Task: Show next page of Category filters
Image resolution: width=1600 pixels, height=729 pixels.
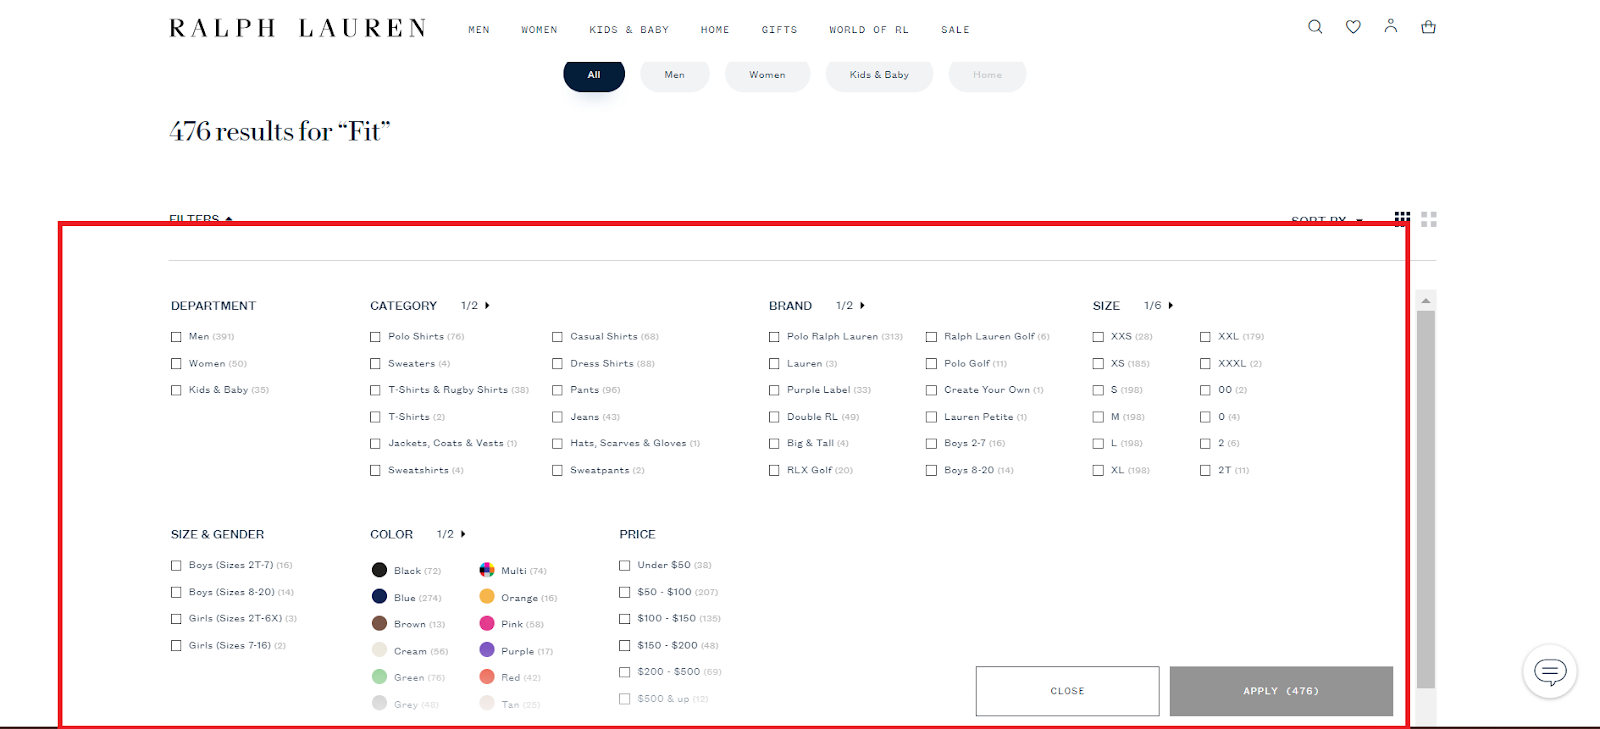Action: (x=487, y=306)
